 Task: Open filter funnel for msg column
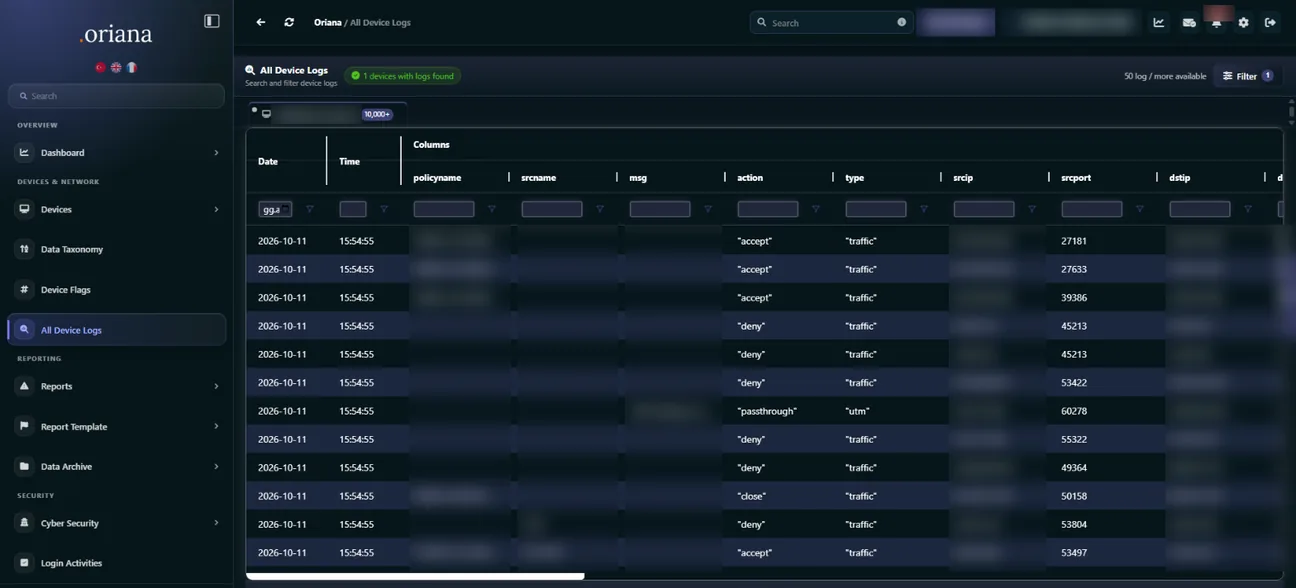click(x=708, y=209)
